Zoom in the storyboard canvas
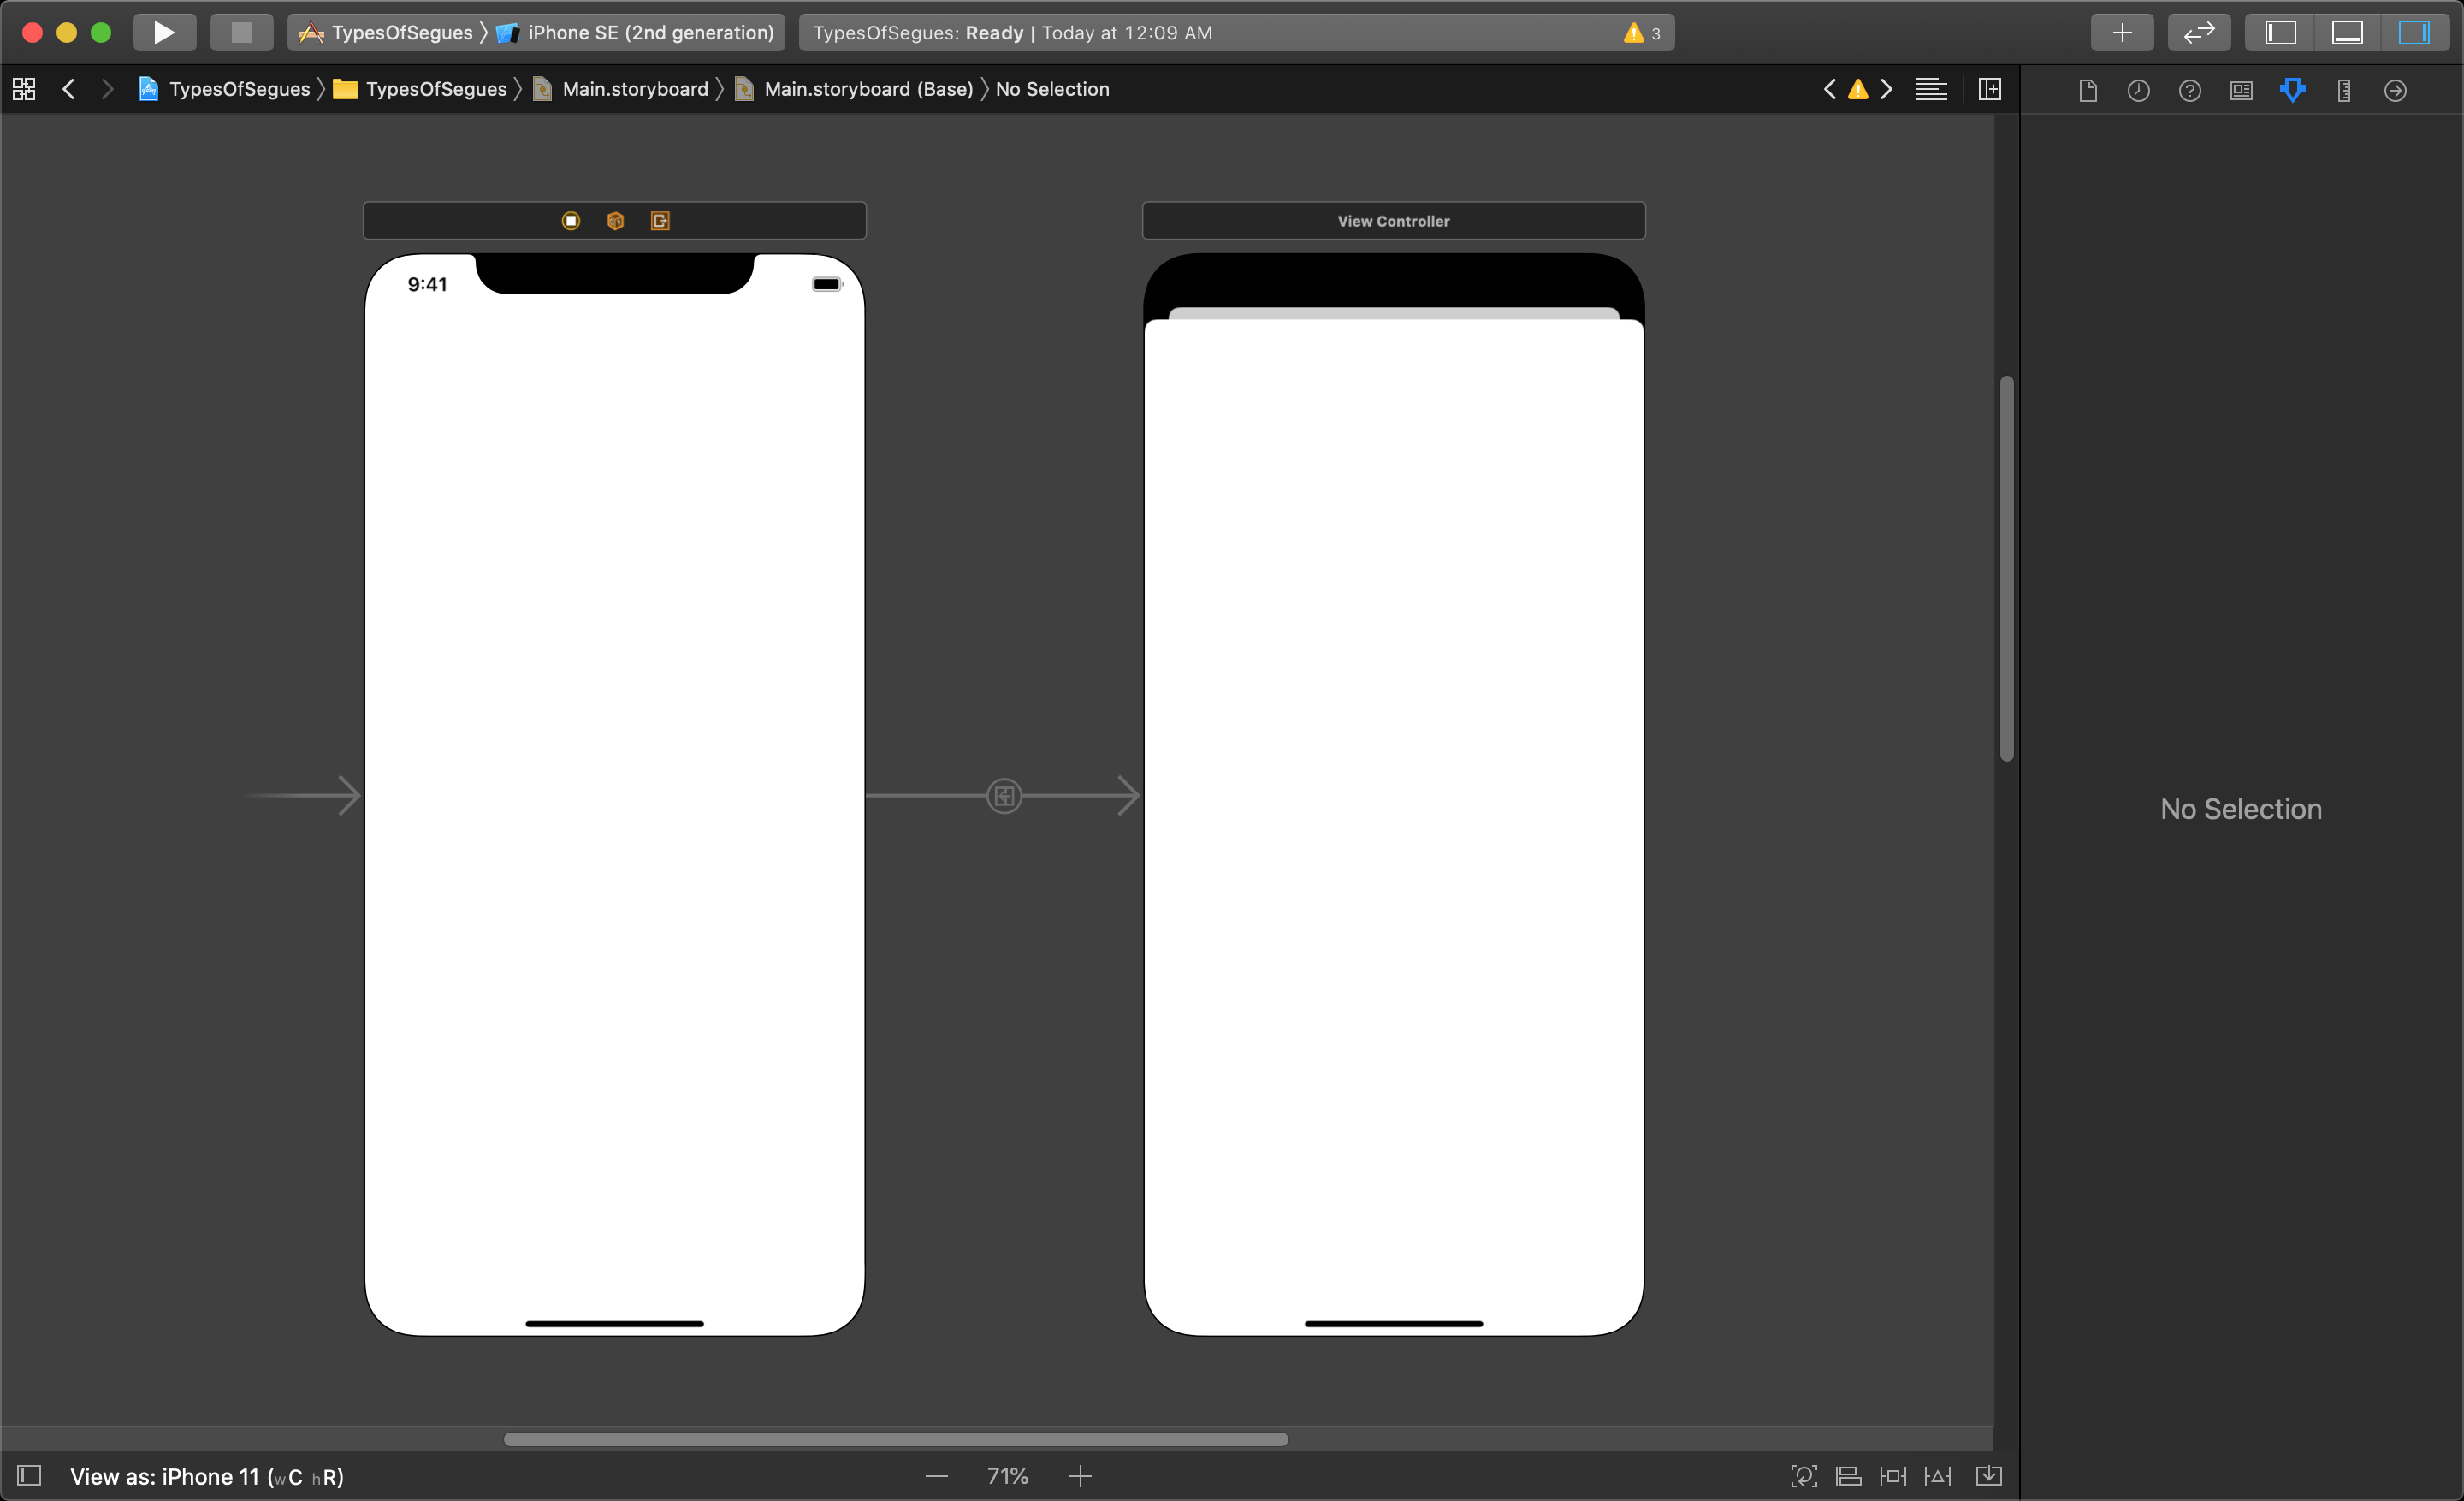 coord(1079,1476)
